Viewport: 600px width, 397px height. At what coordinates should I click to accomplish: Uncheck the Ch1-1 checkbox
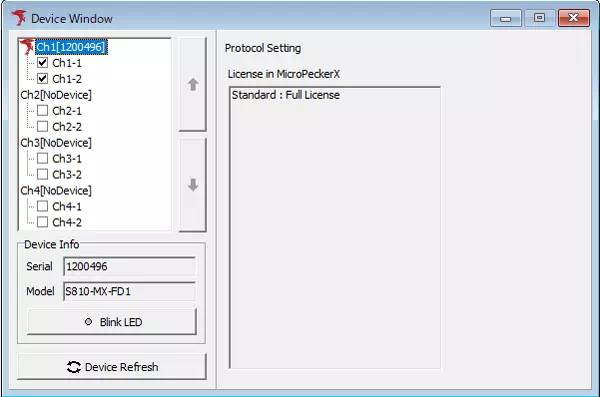[42, 63]
